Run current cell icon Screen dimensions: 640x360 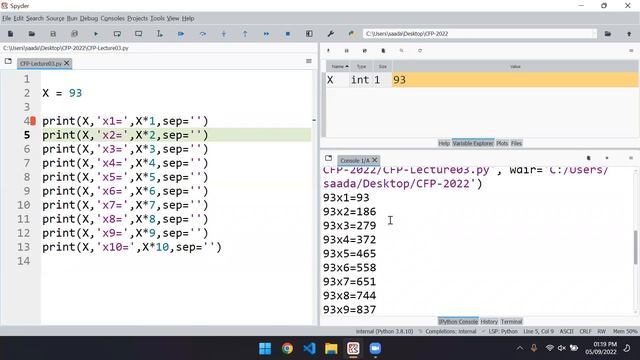tap(117, 34)
